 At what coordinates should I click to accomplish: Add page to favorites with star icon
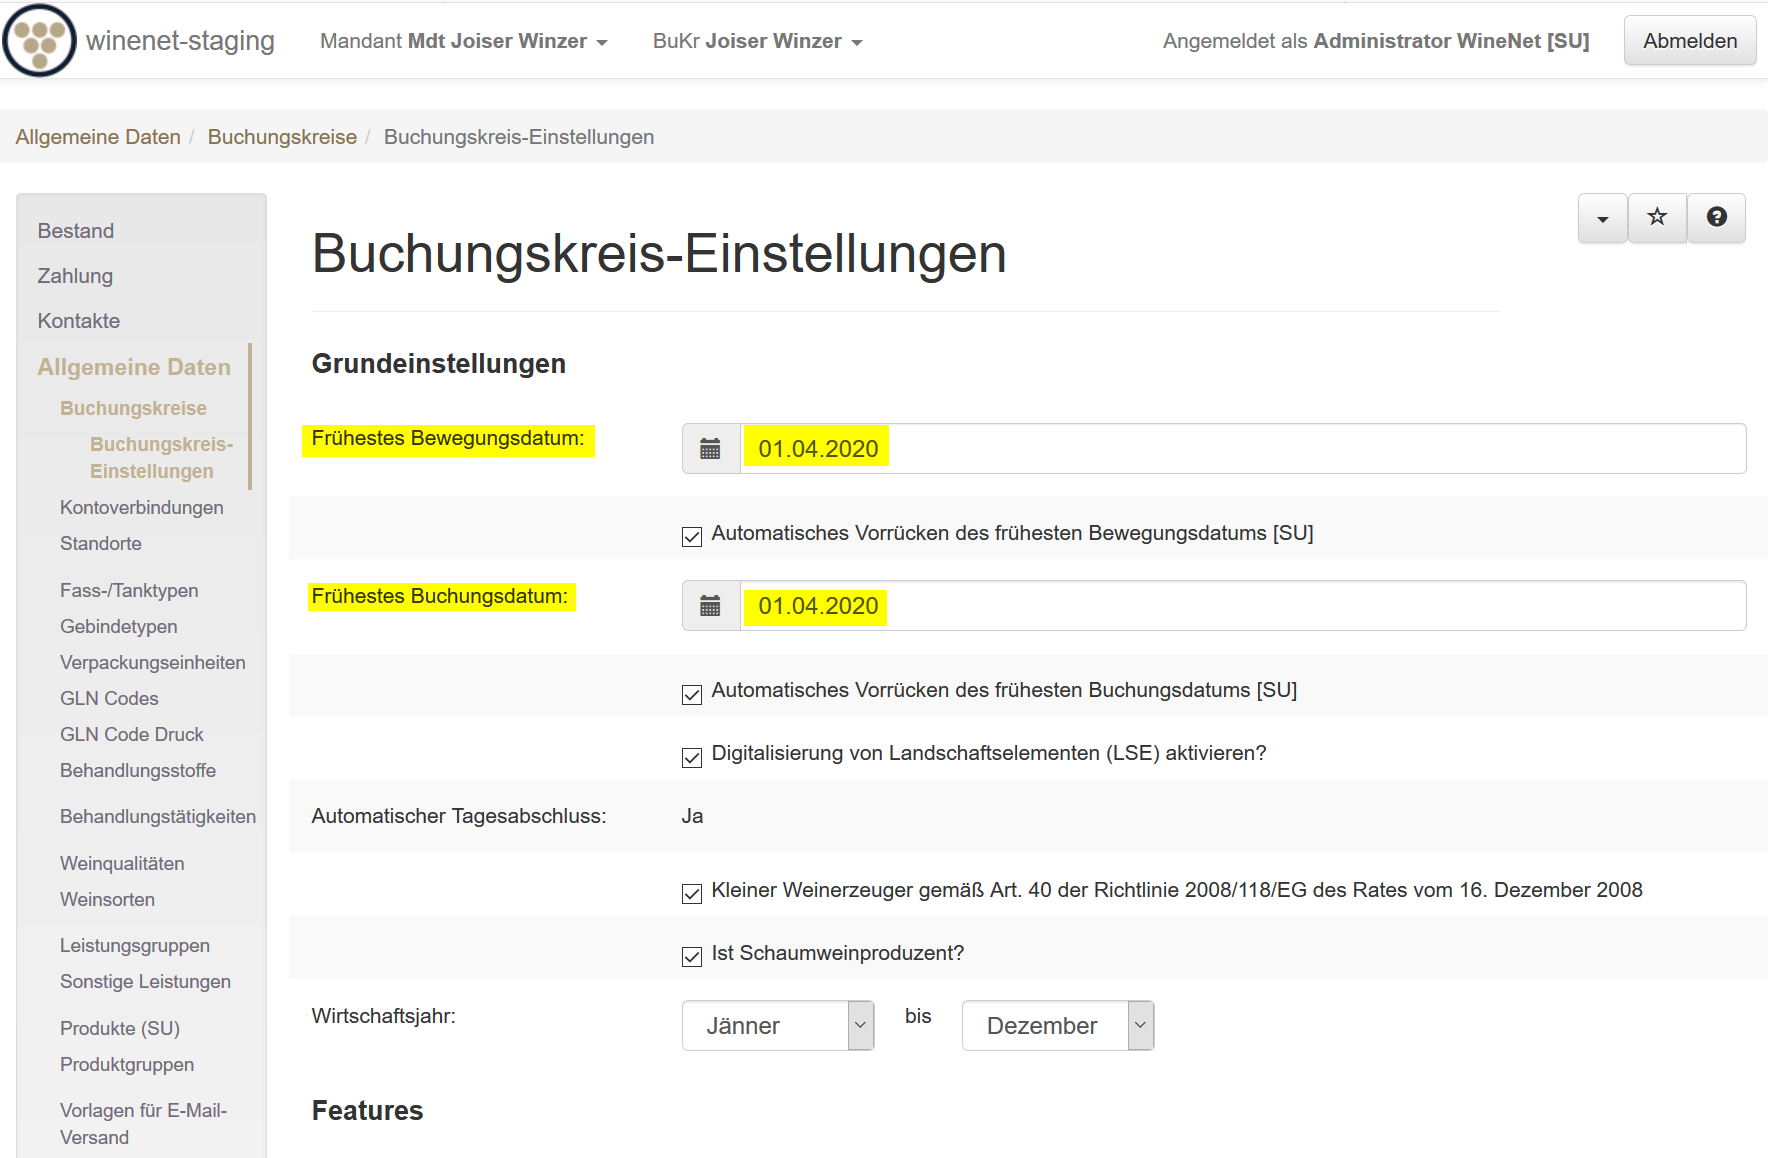coord(1657,218)
